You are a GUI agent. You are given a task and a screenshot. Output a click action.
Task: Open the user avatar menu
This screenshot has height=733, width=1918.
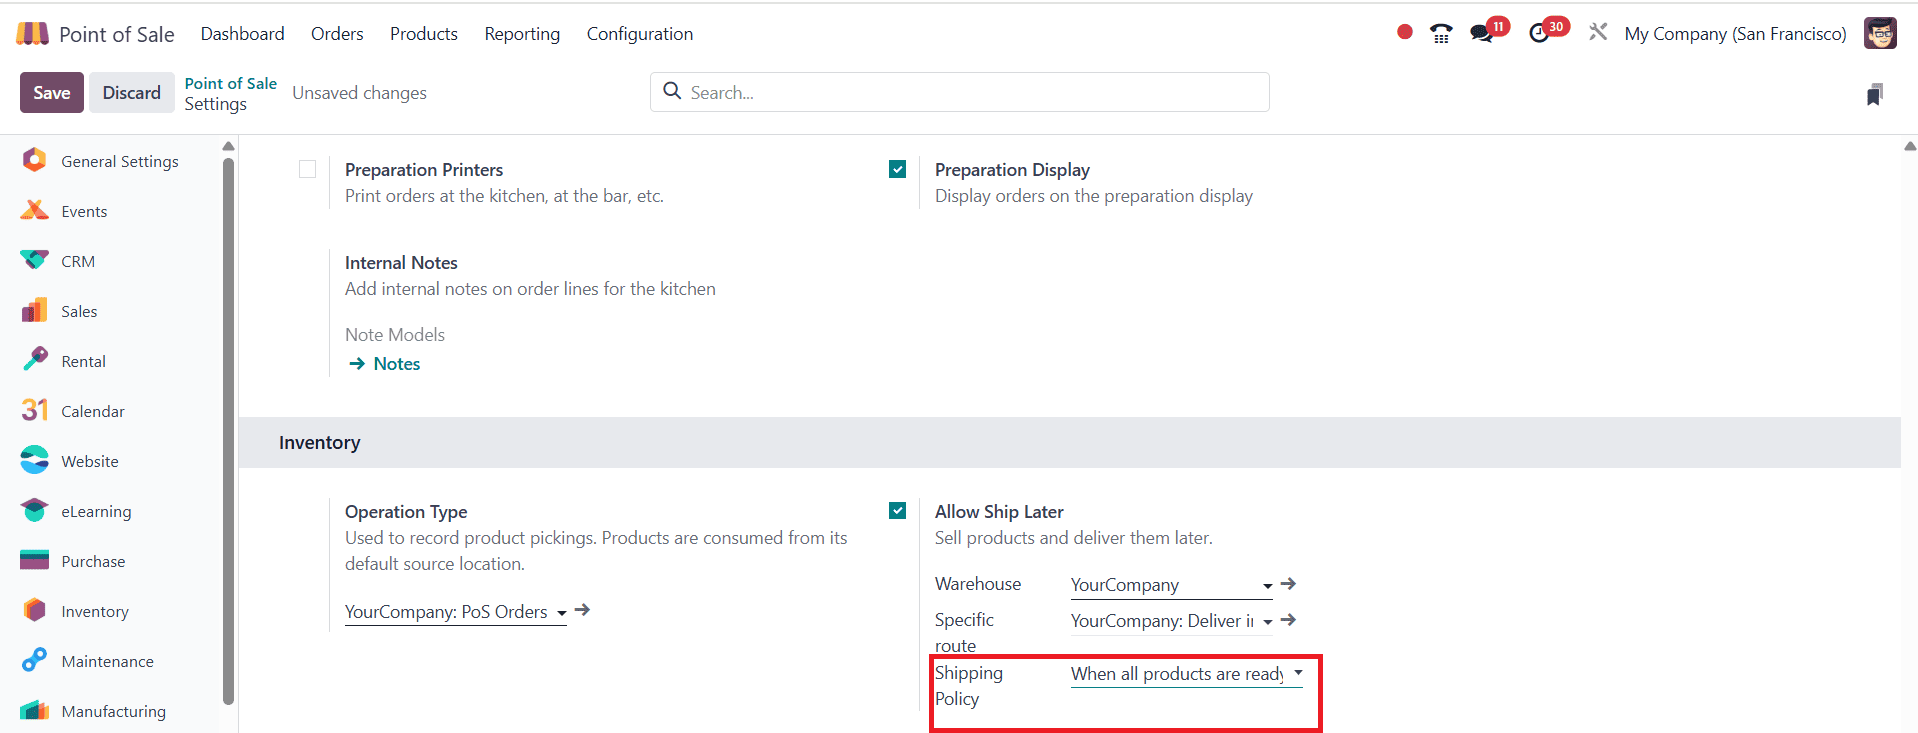pyautogui.click(x=1880, y=33)
